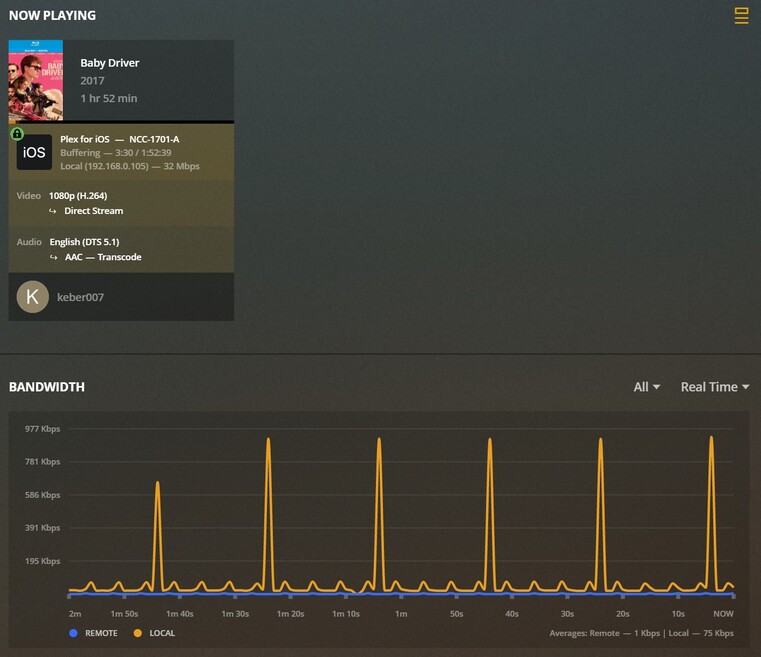Click the Audio stream label
The width and height of the screenshot is (761, 657).
click(x=29, y=242)
